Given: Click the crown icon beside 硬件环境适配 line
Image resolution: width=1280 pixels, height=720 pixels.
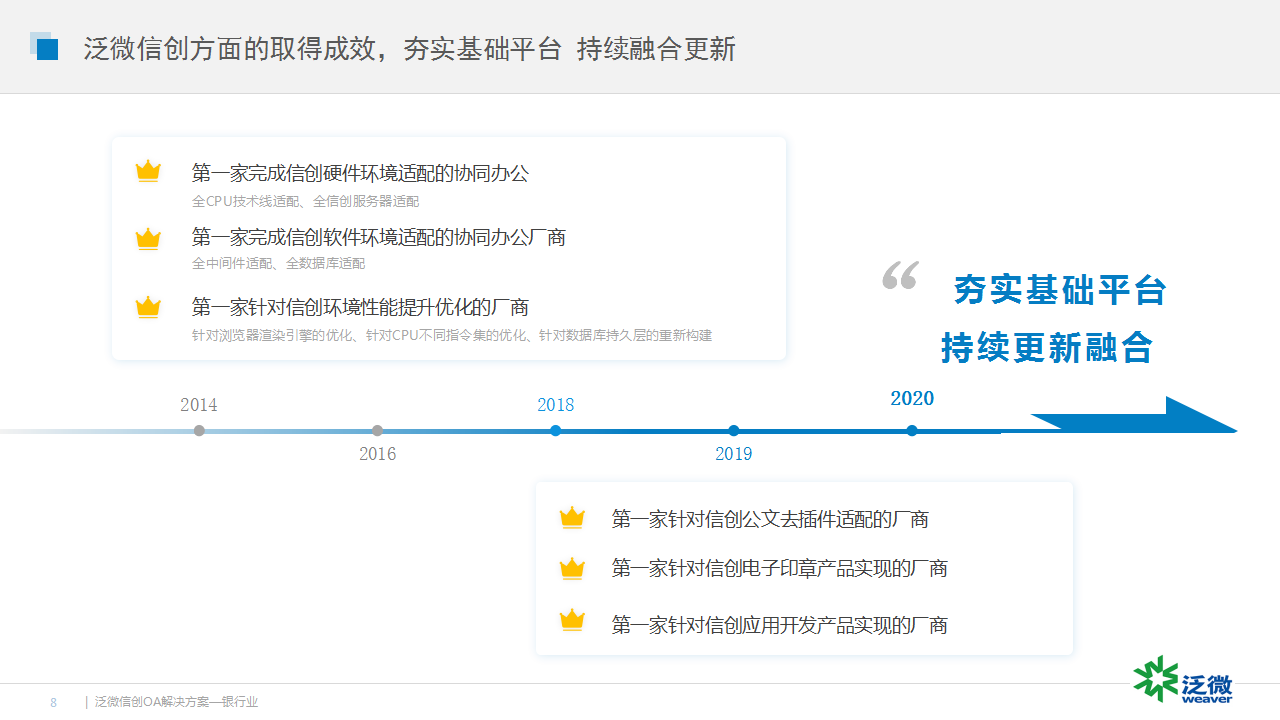Looking at the screenshot, I should click(148, 171).
